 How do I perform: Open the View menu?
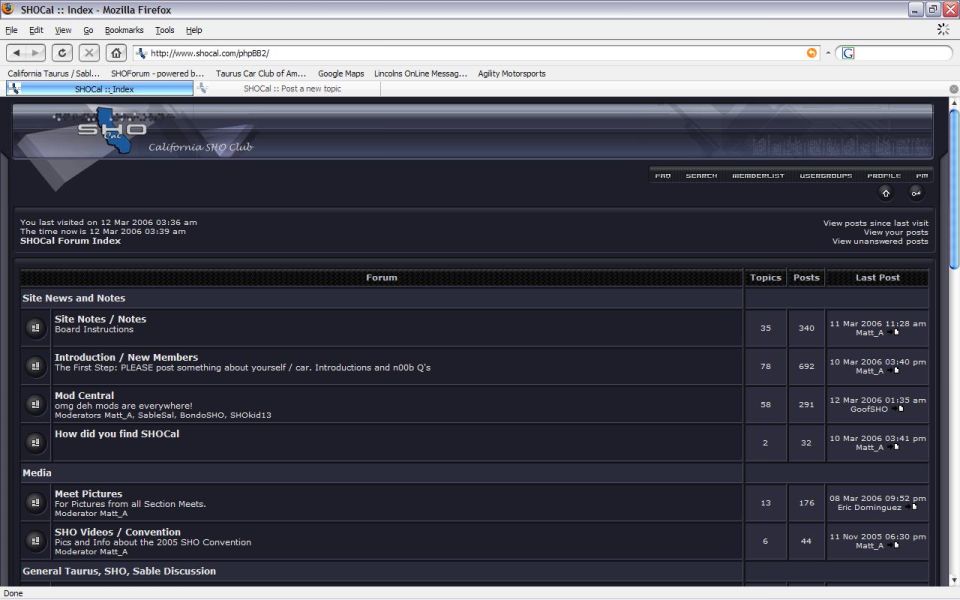coord(63,30)
